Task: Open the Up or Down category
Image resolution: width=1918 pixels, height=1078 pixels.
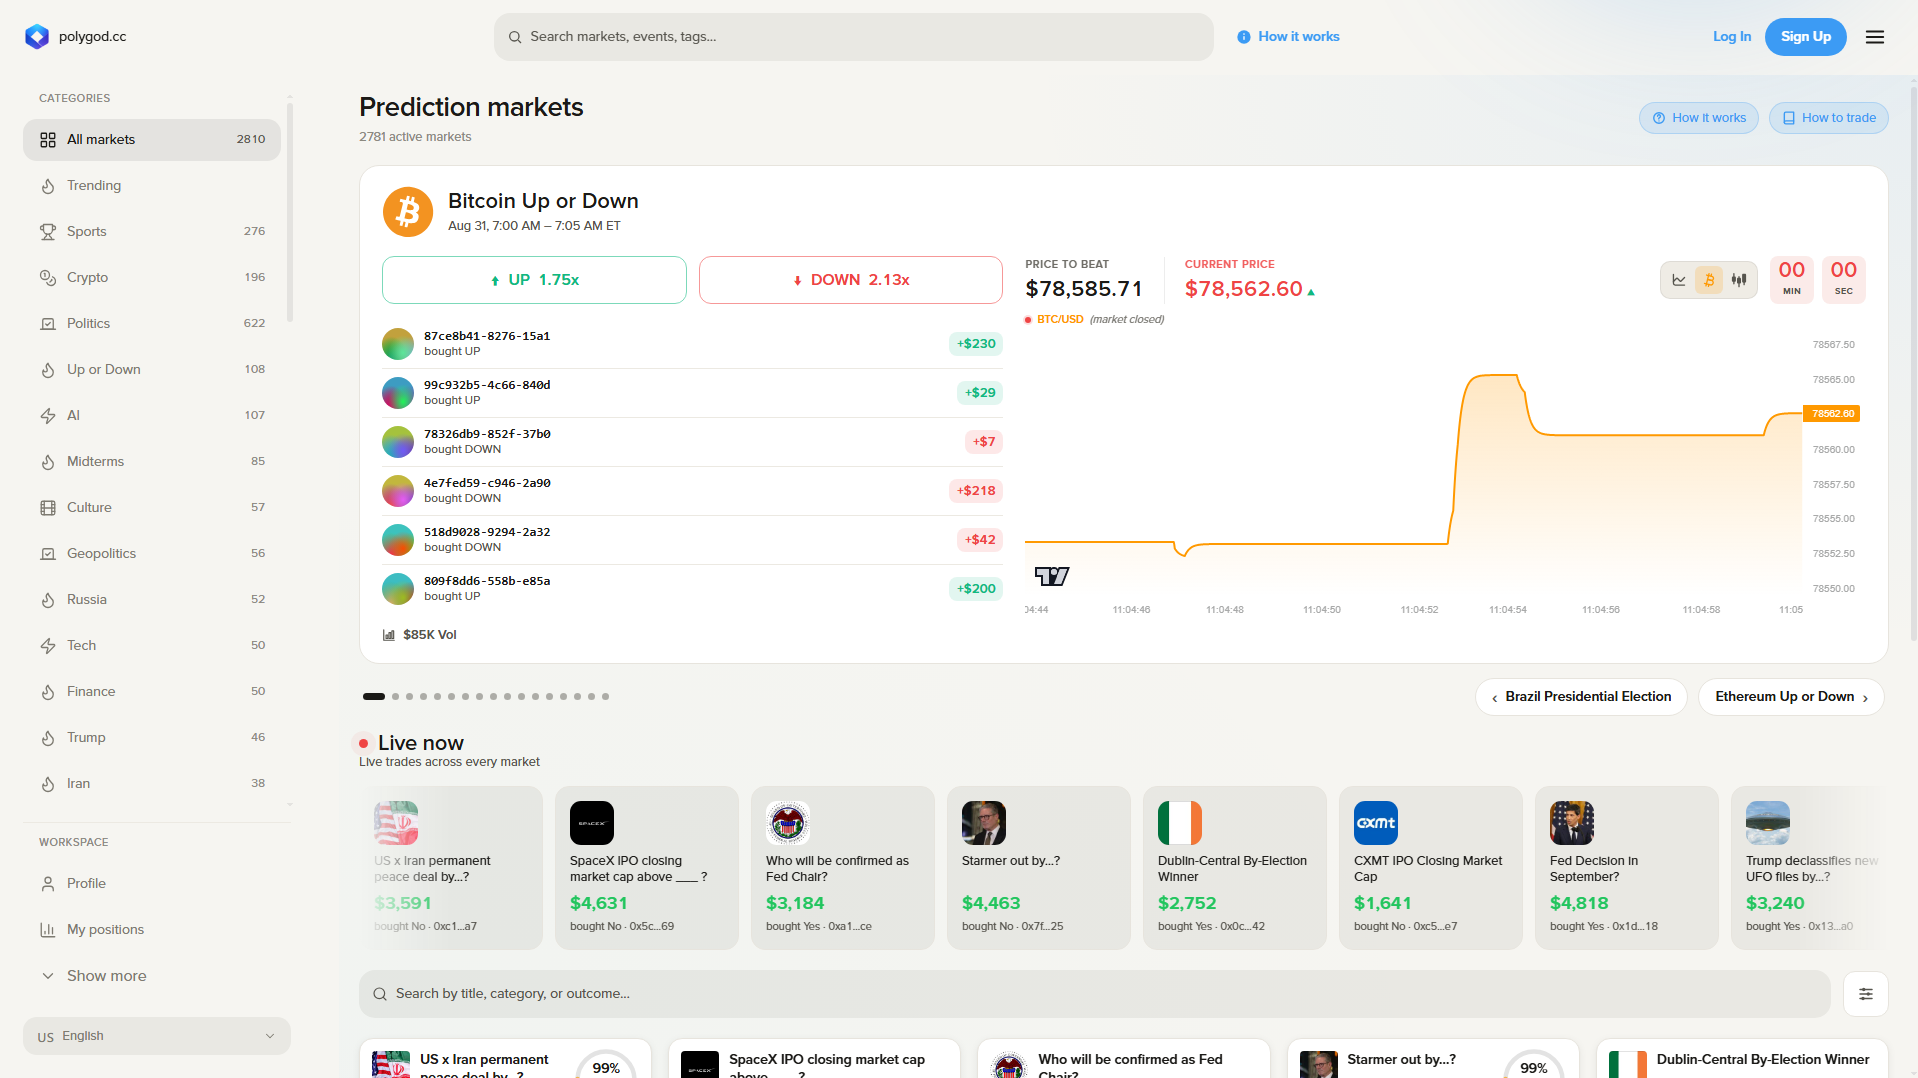Action: [152, 370]
